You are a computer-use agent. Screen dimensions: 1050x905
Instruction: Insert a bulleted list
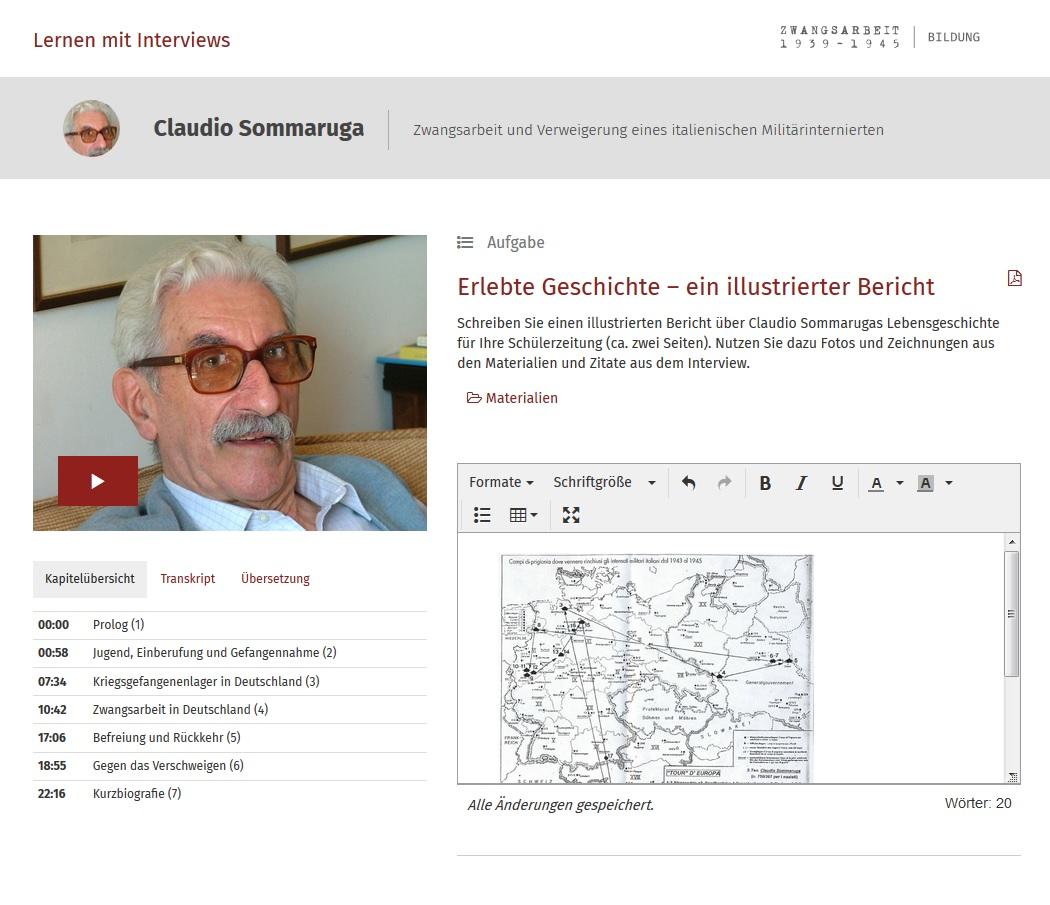482,514
